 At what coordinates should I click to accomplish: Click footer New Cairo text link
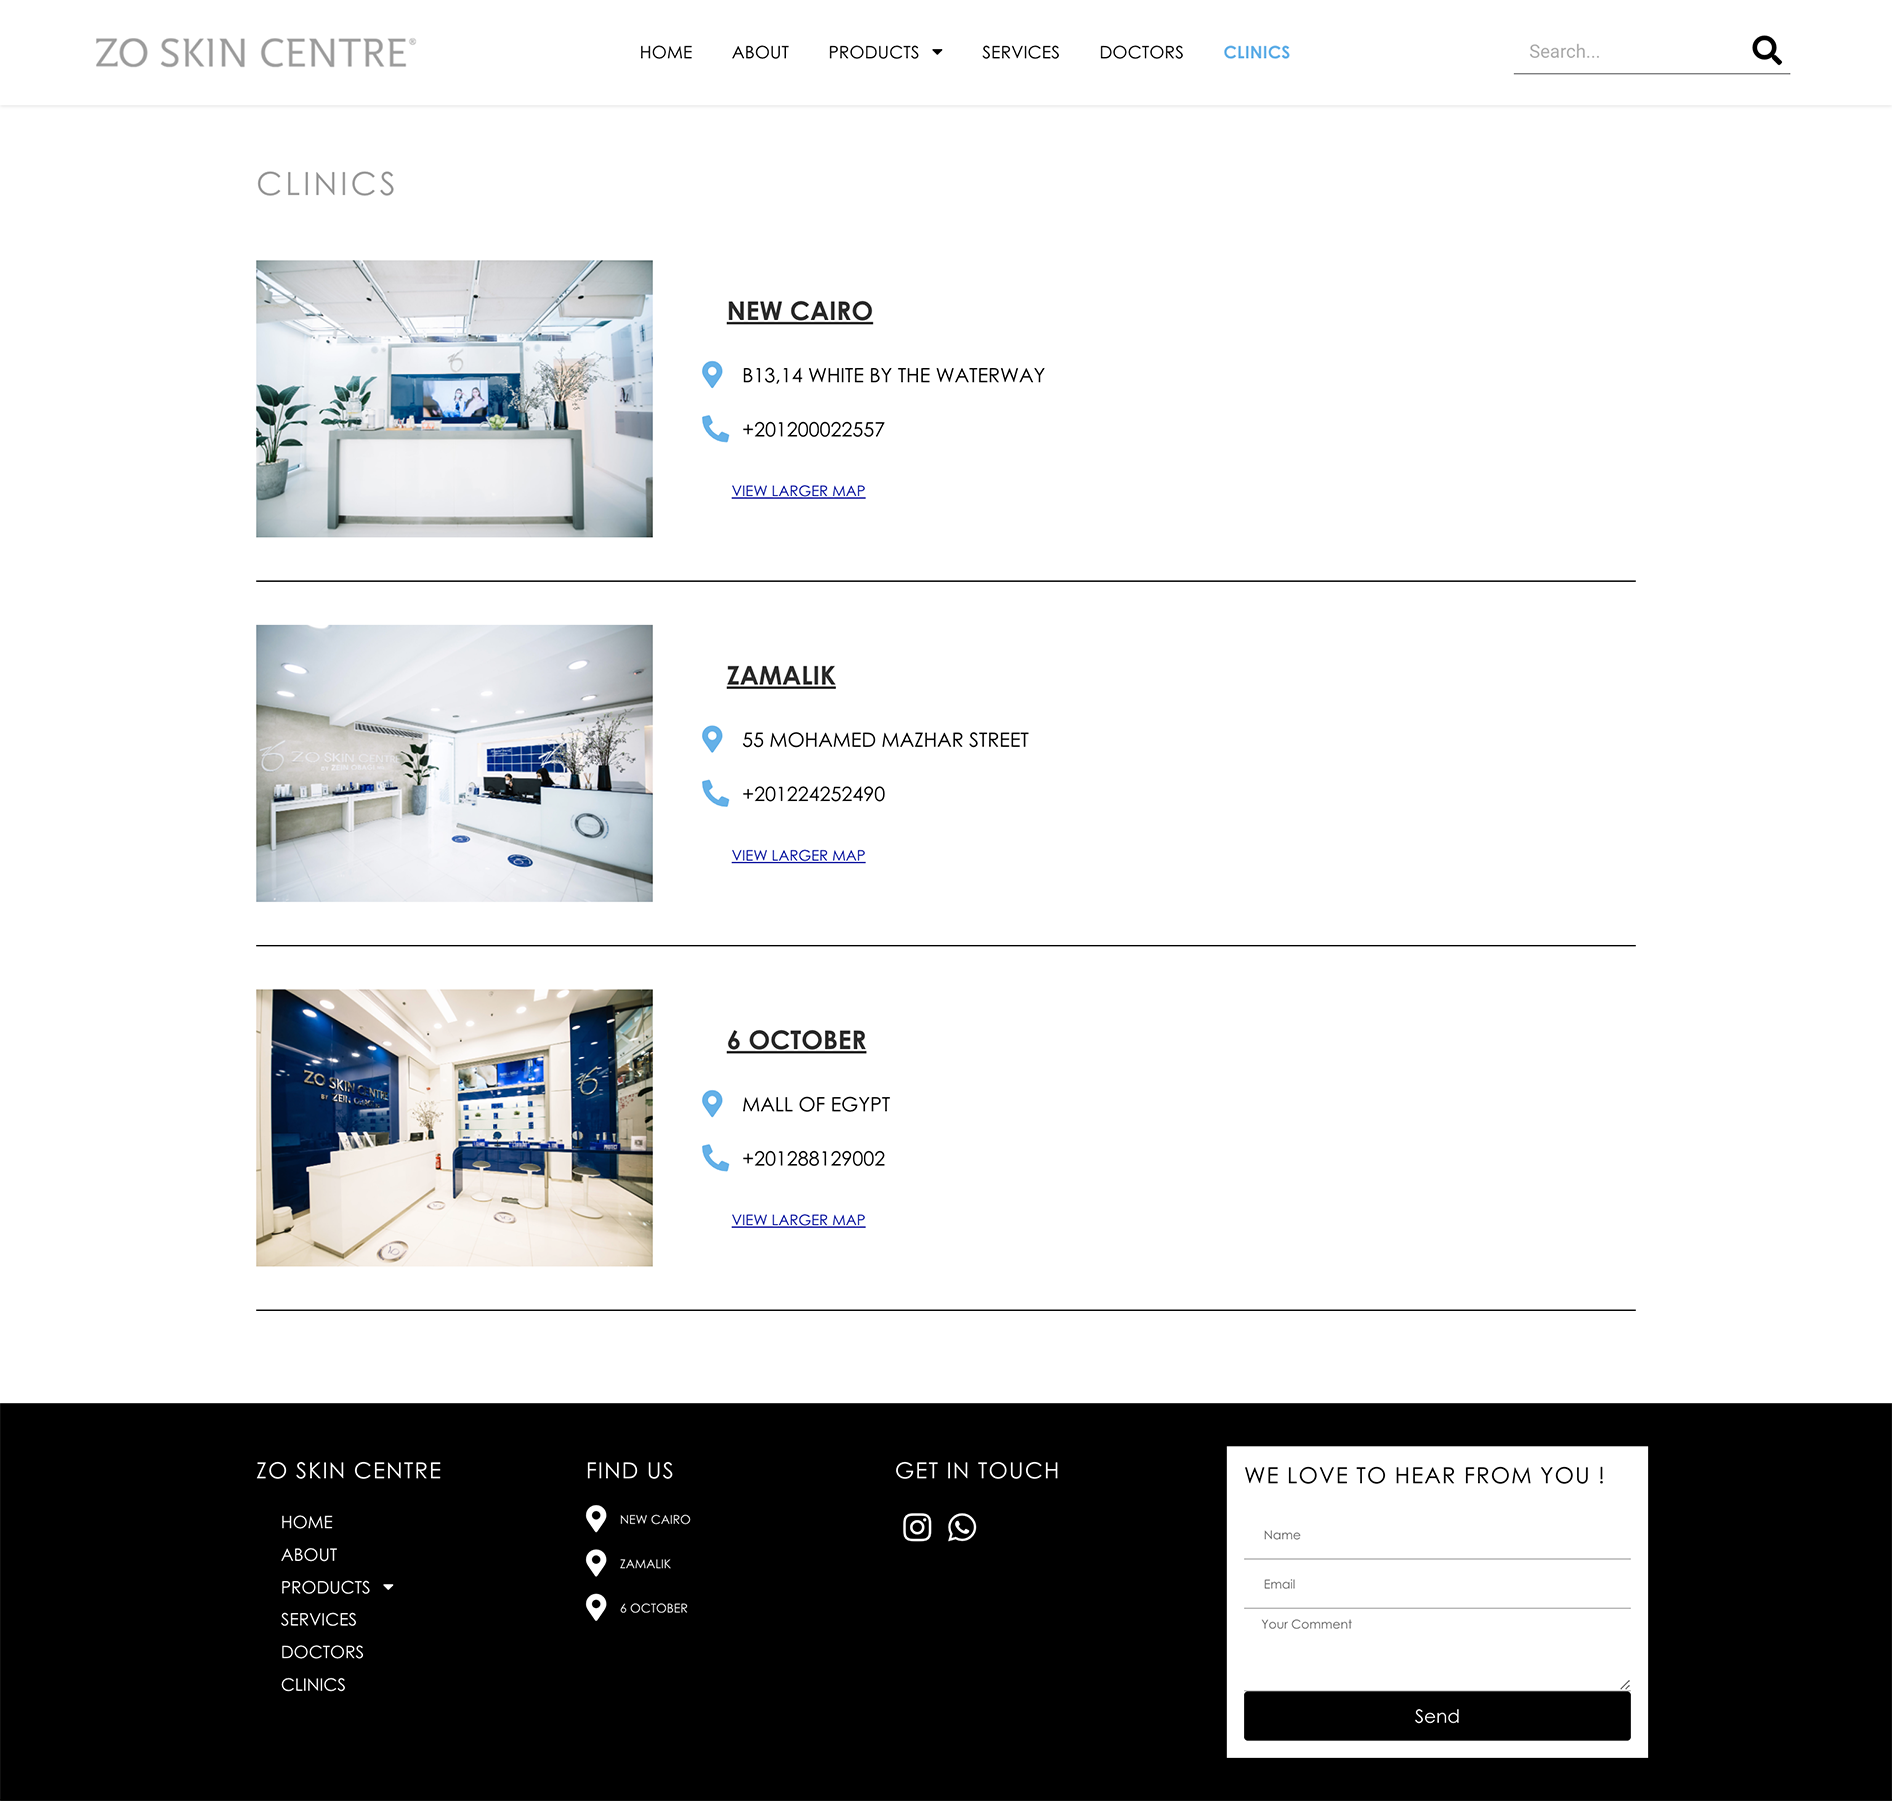655,1520
